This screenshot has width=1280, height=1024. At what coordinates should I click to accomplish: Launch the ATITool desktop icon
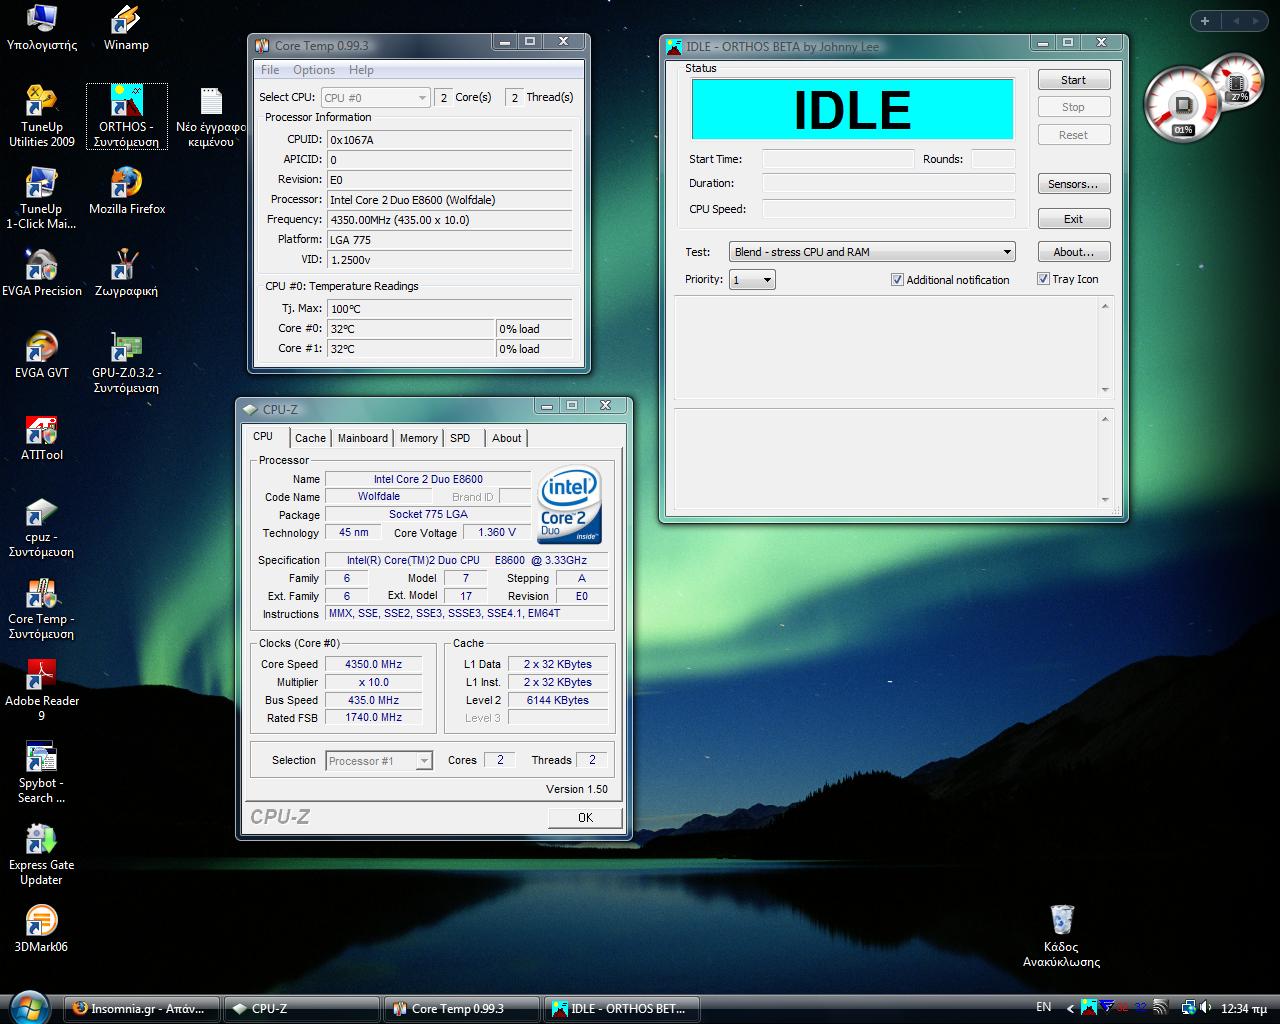click(x=42, y=437)
